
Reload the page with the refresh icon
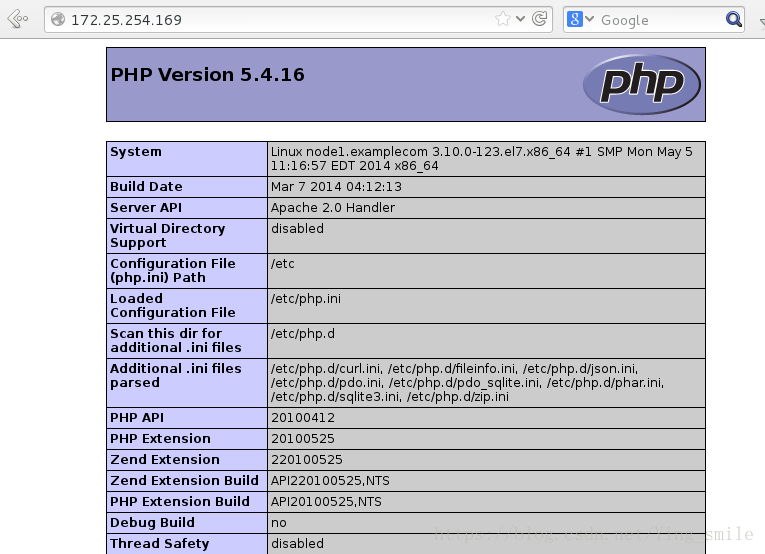(539, 19)
